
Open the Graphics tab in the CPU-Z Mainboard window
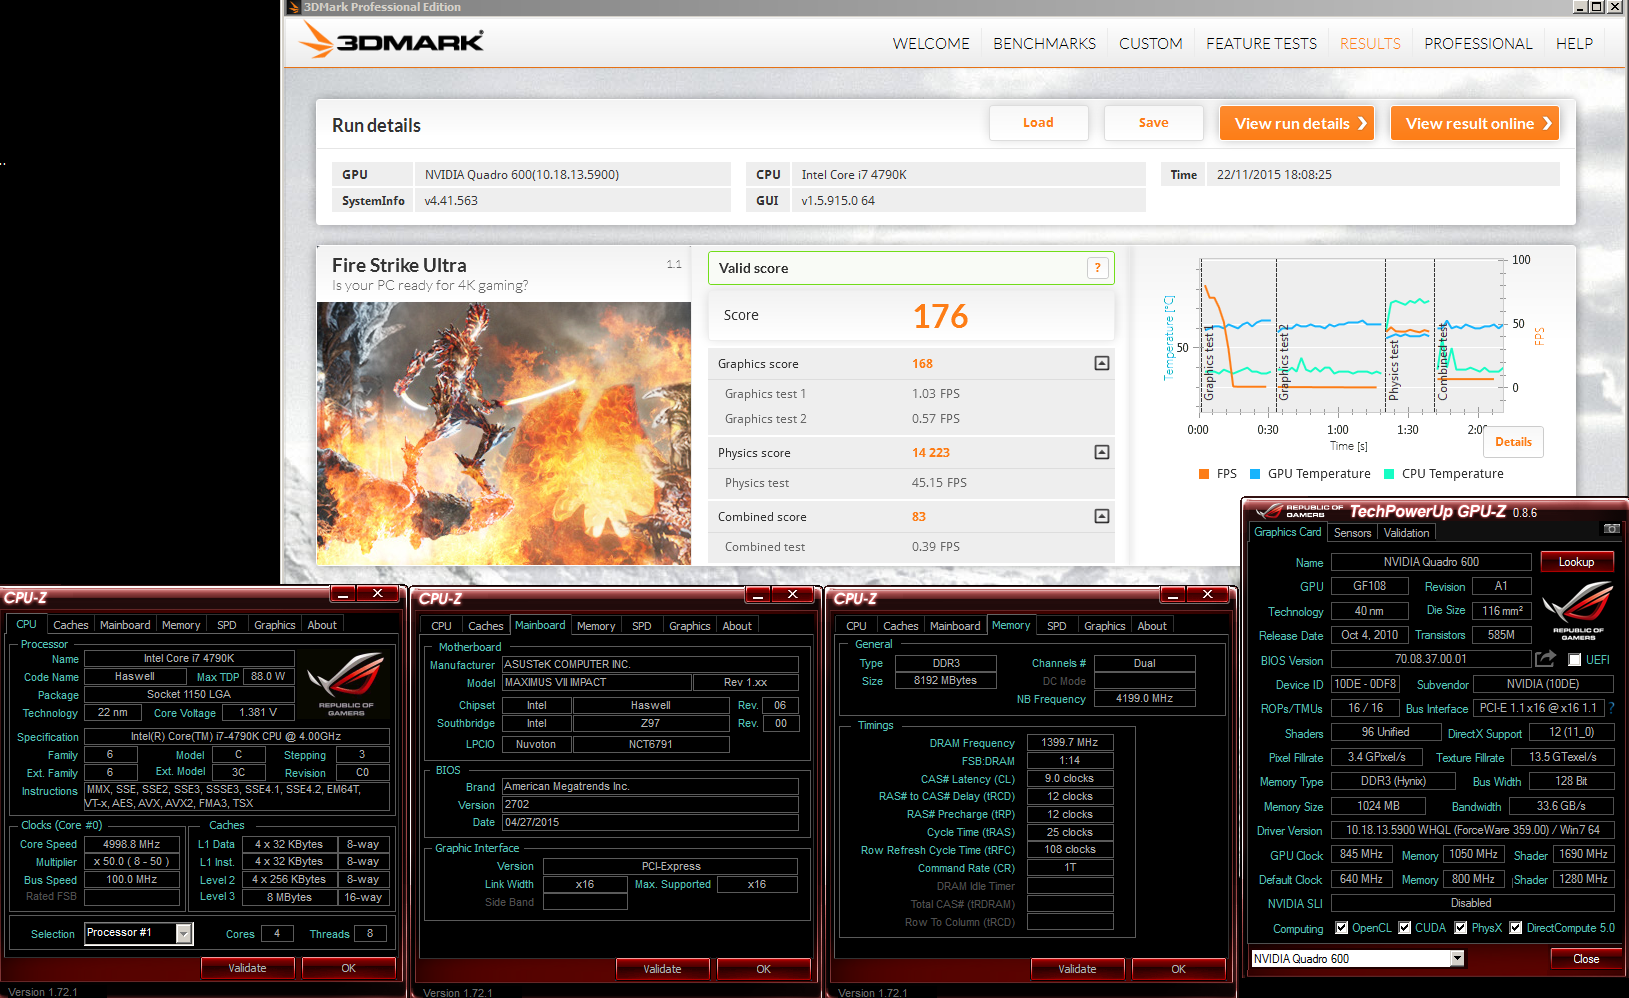[689, 626]
